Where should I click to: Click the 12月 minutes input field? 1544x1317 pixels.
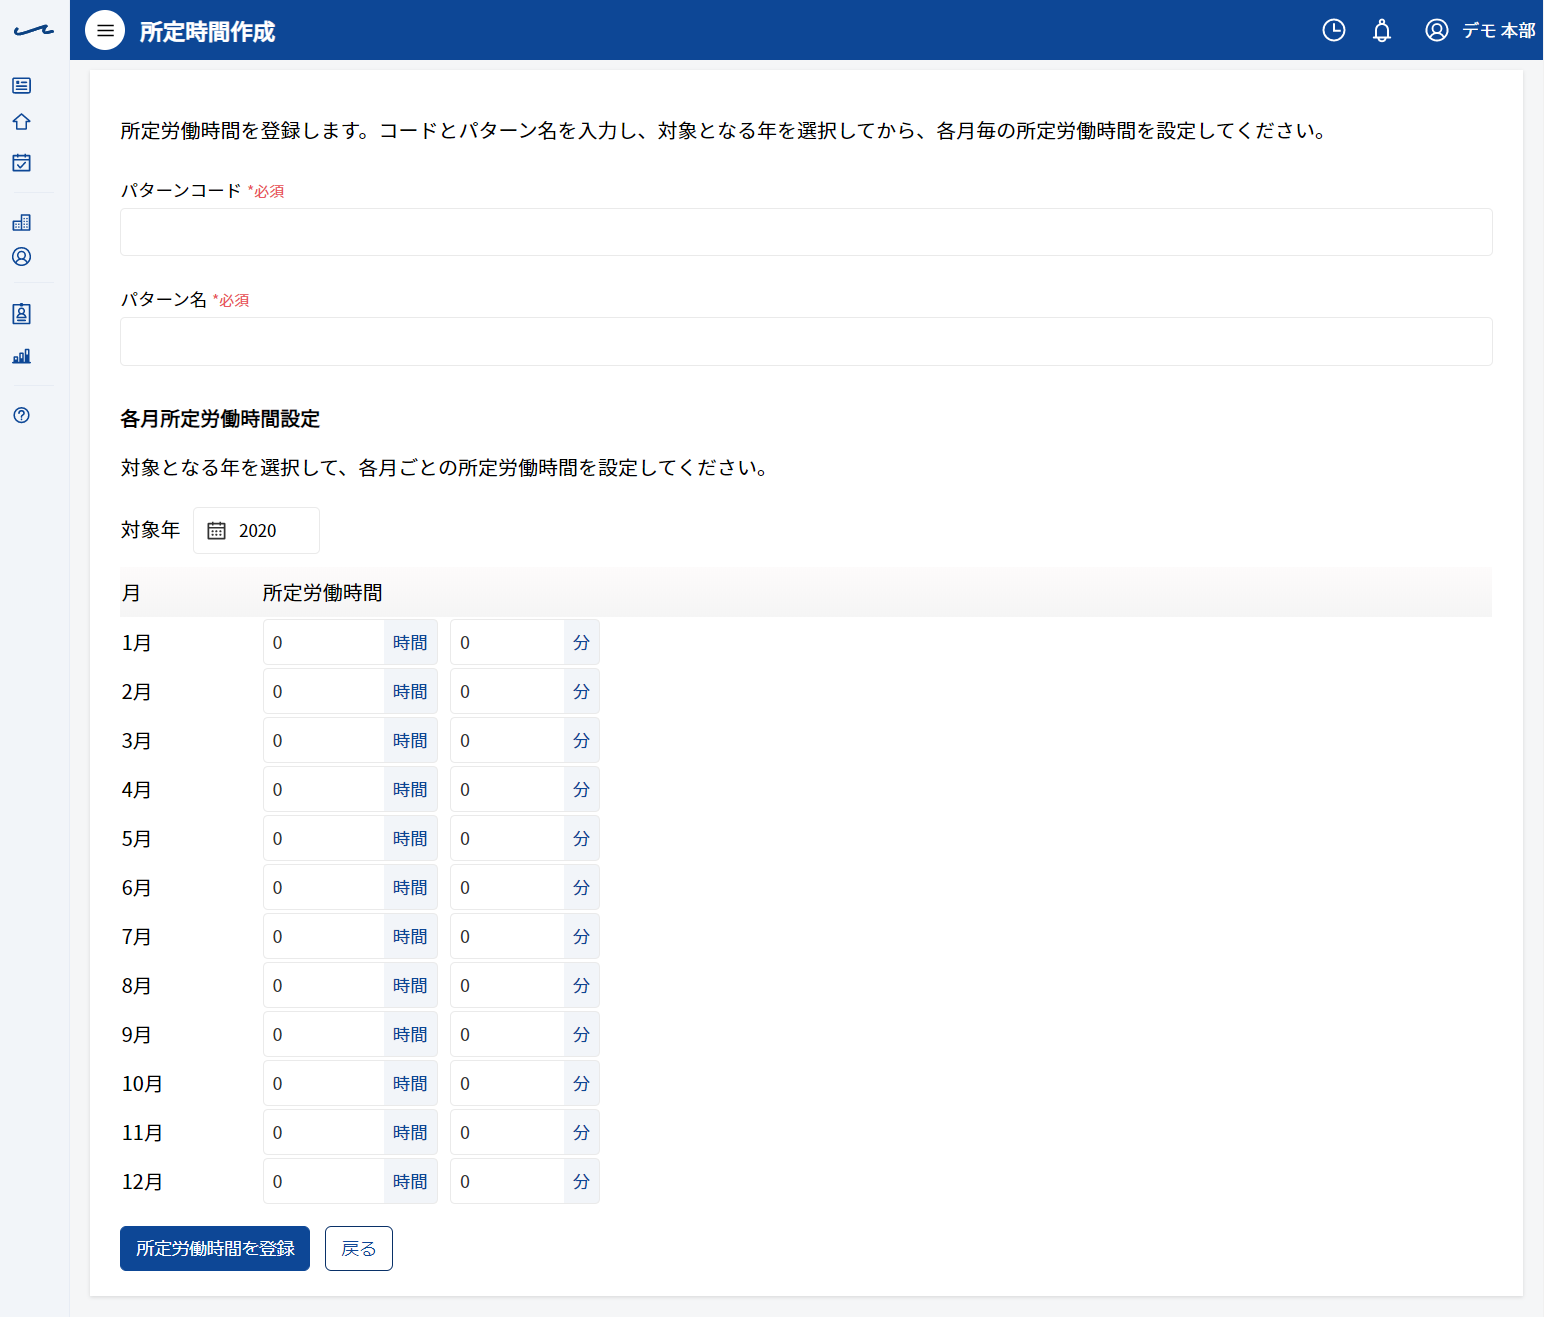click(507, 1181)
